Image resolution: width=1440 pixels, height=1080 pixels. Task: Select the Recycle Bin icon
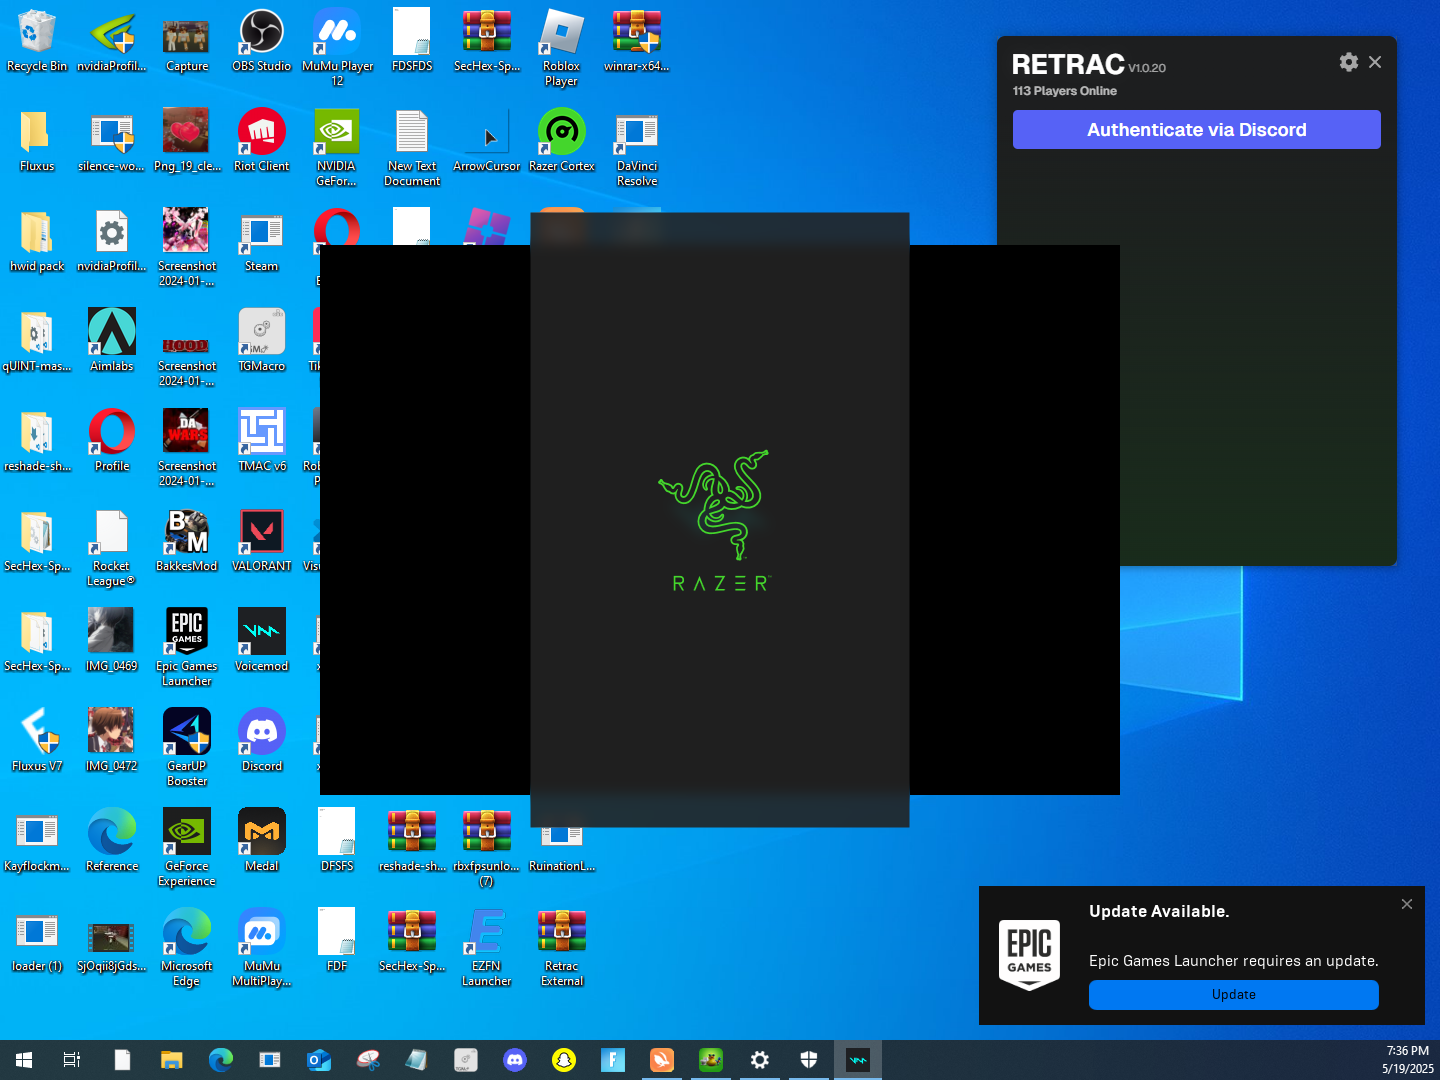click(37, 42)
